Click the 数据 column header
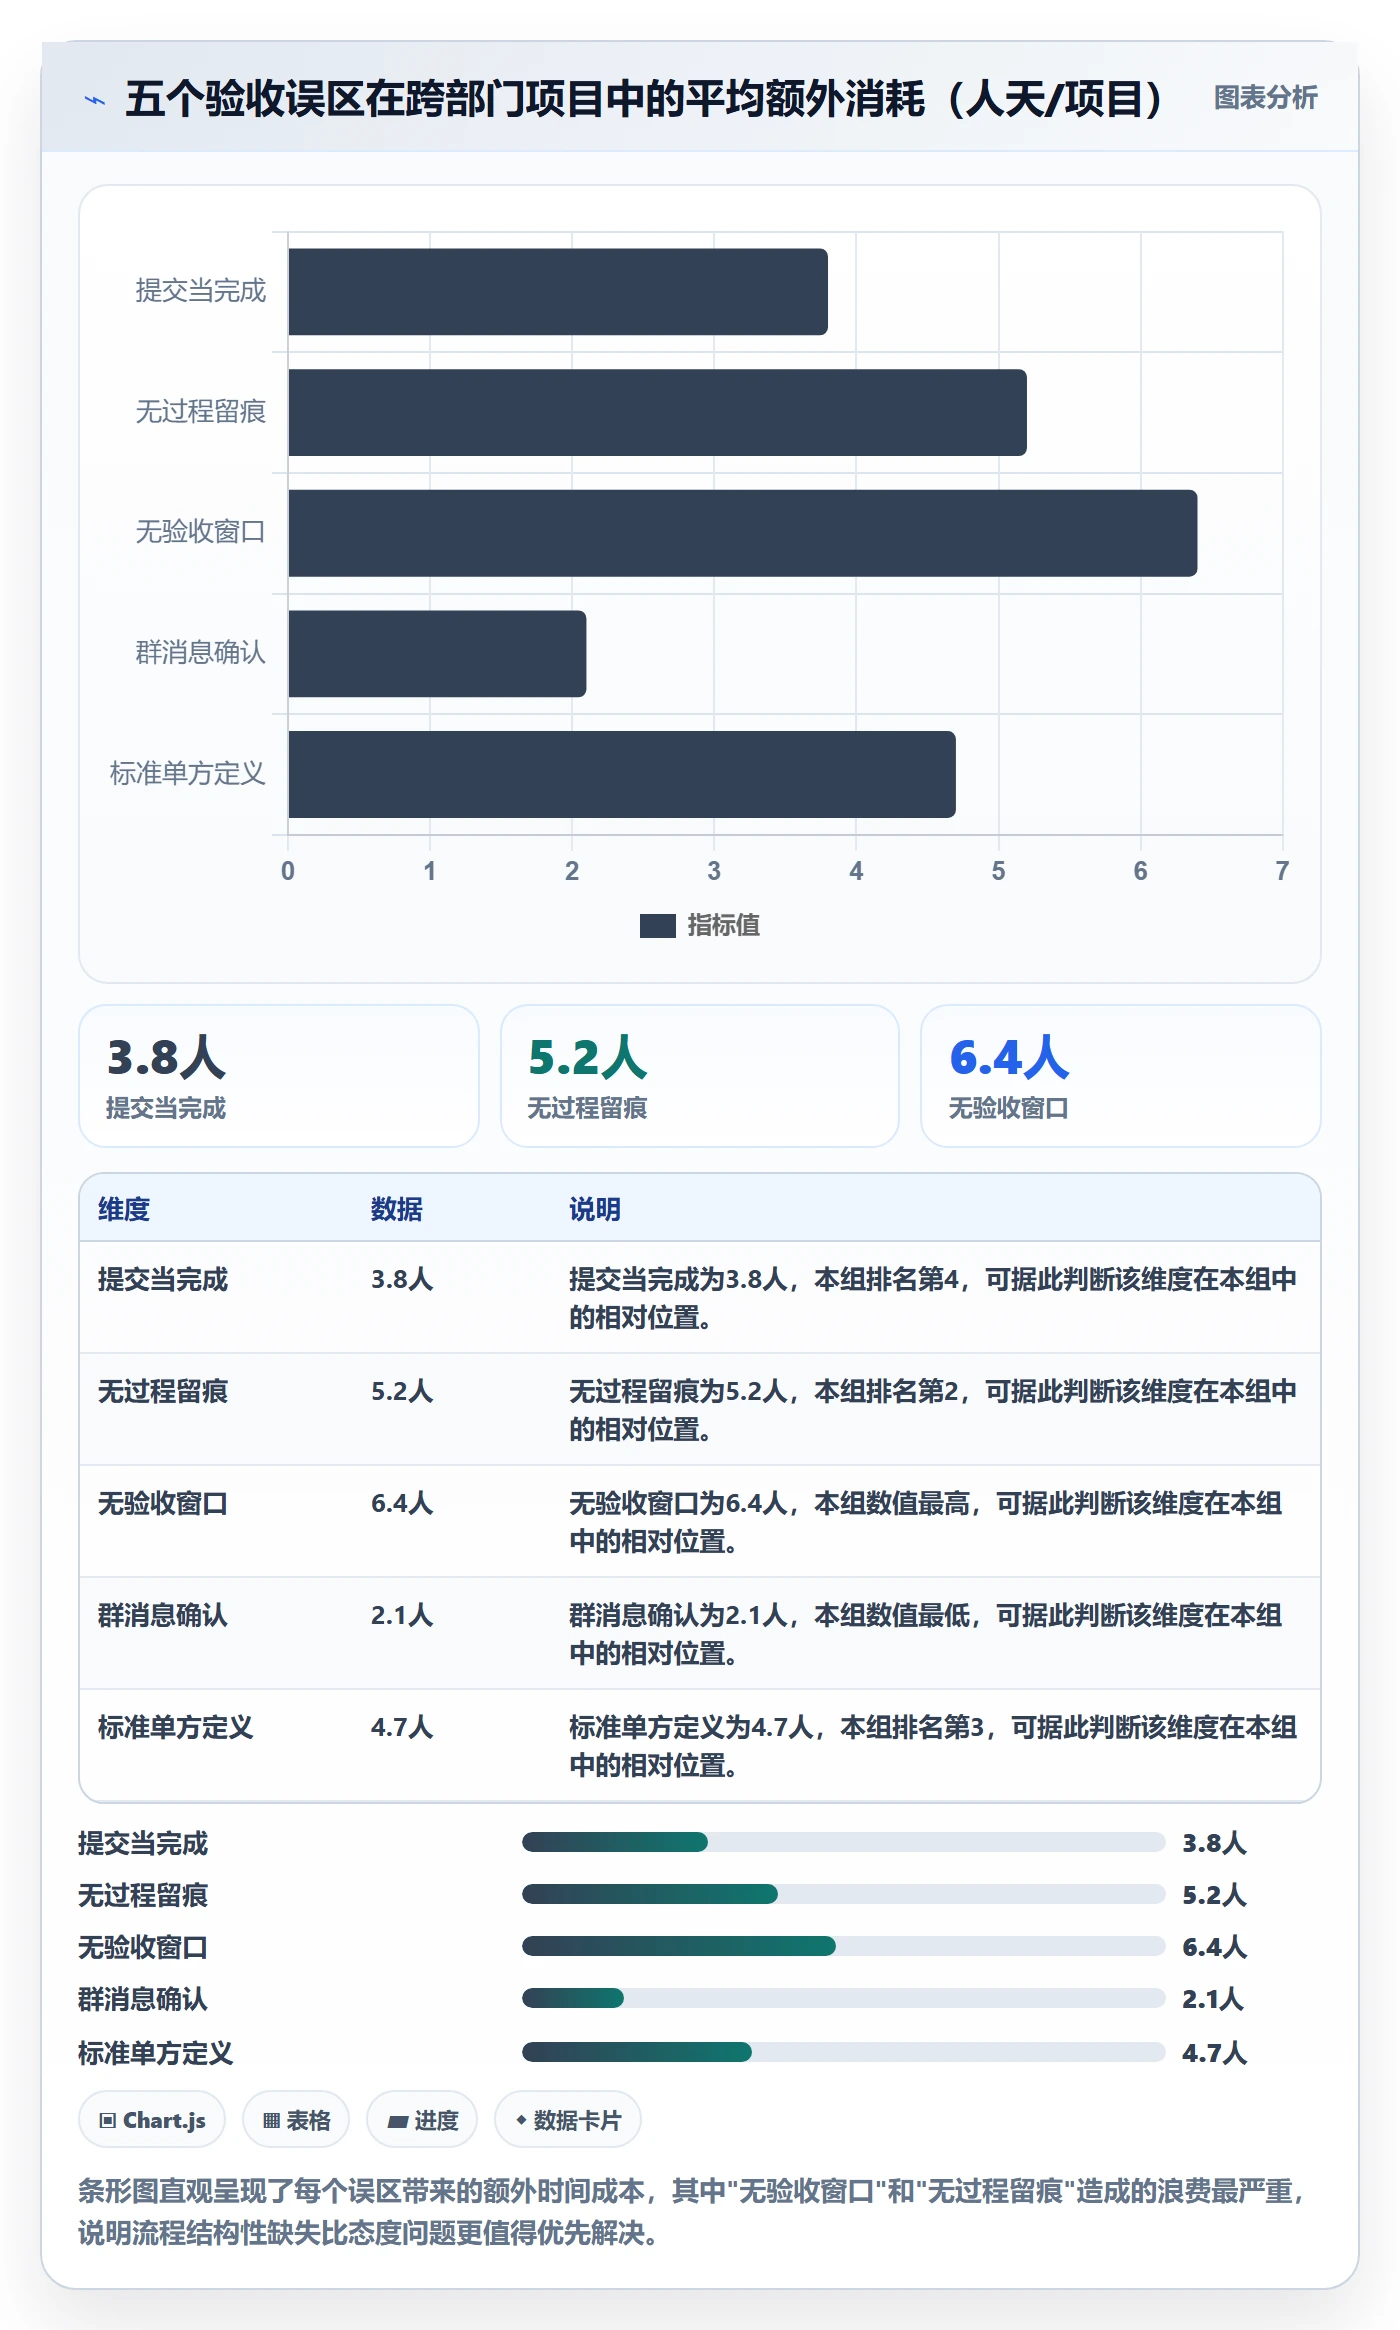The width and height of the screenshot is (1400, 2330). 397,1209
